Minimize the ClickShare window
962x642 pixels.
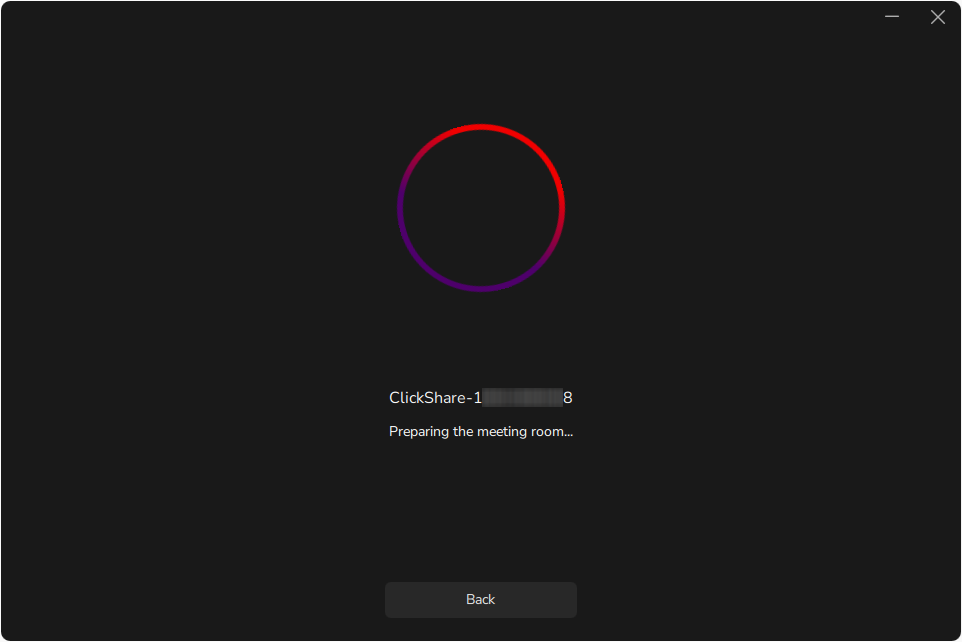(891, 17)
